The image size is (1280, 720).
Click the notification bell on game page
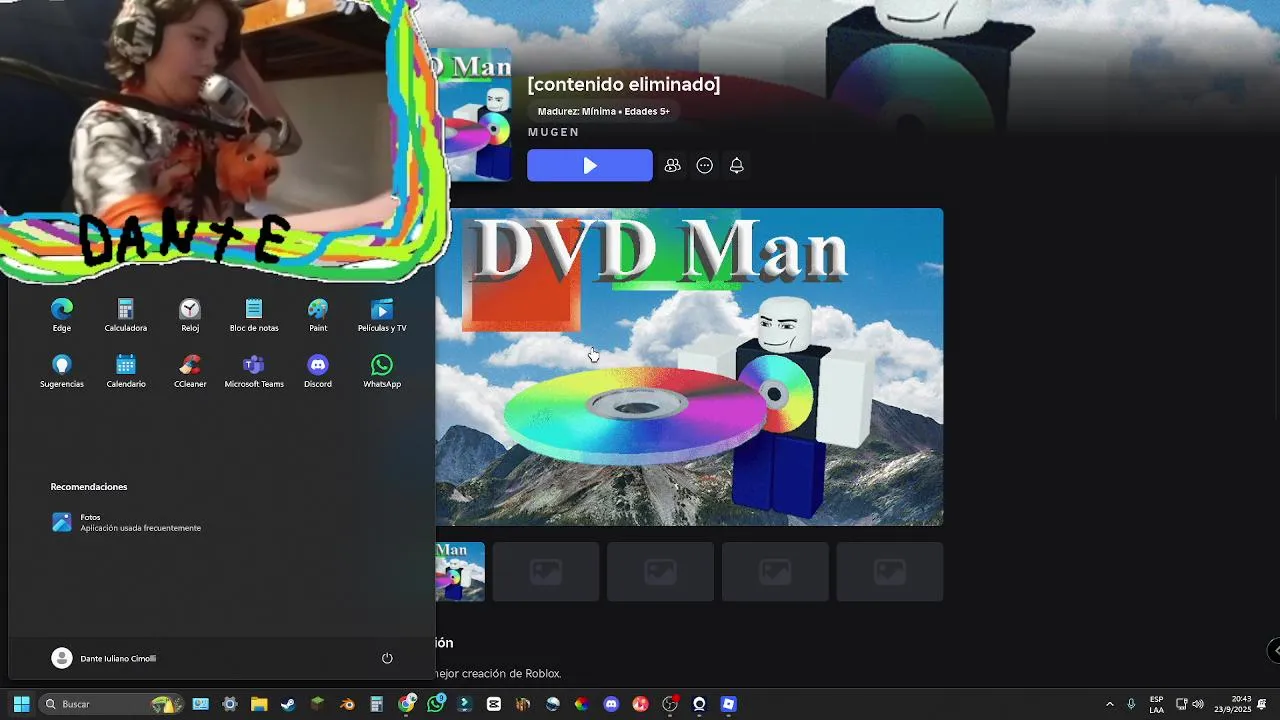[737, 166]
